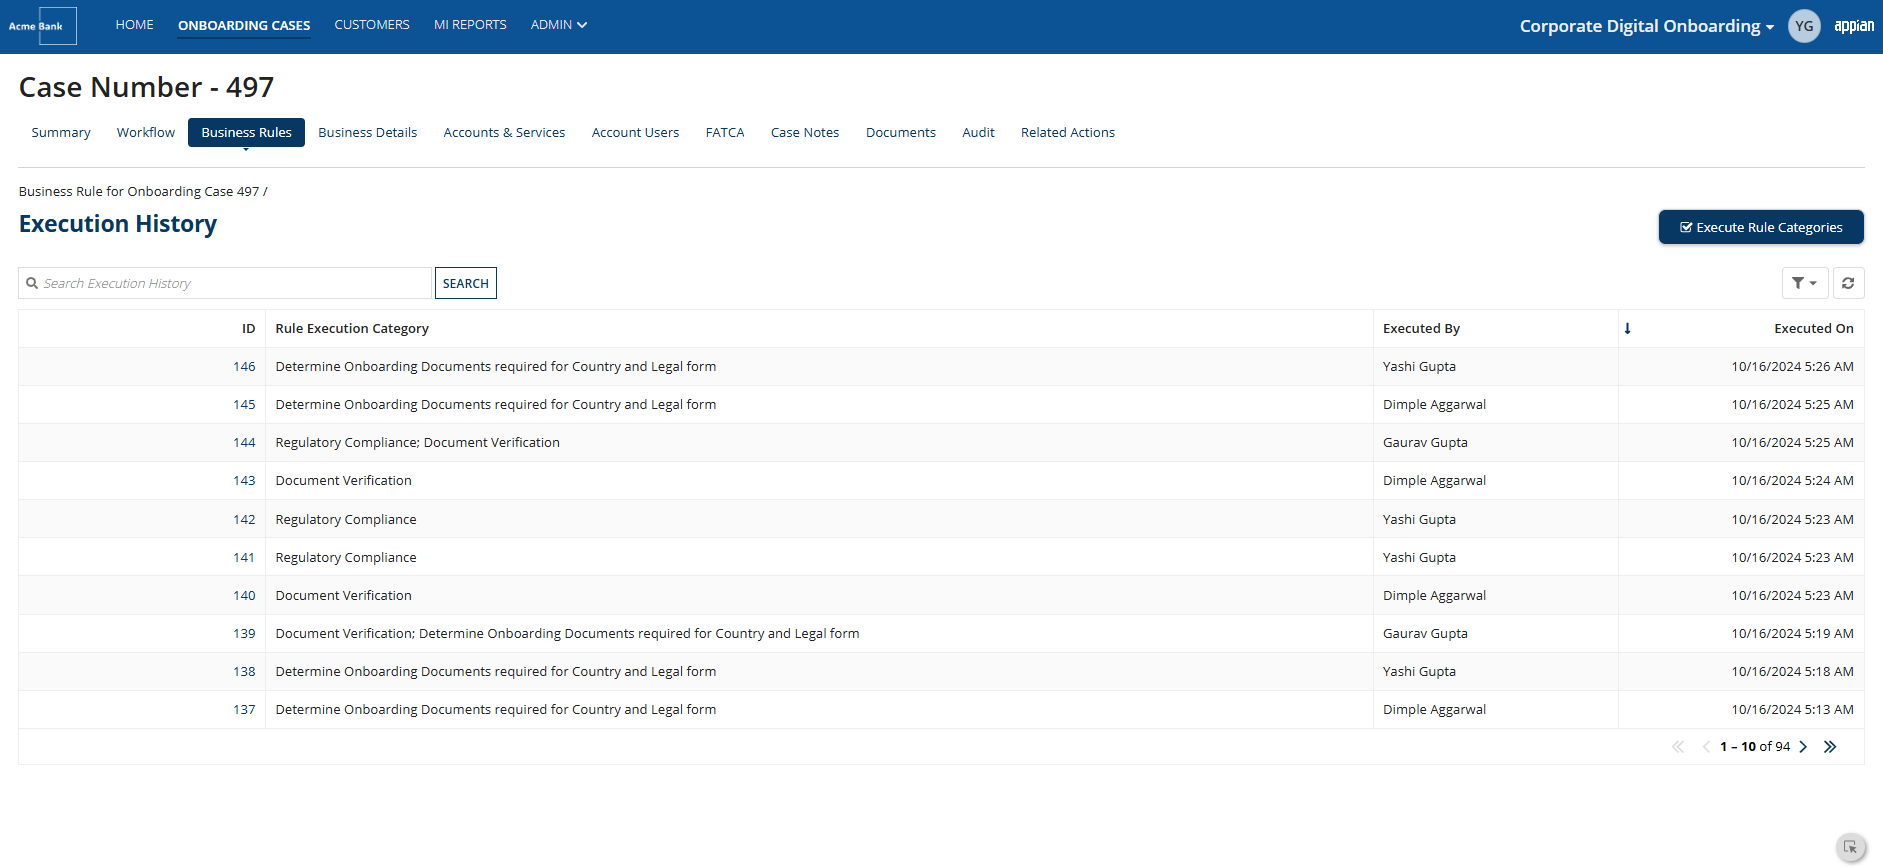Viewport: 1883px width, 867px height.
Task: Open the Audit tab
Action: tap(978, 132)
